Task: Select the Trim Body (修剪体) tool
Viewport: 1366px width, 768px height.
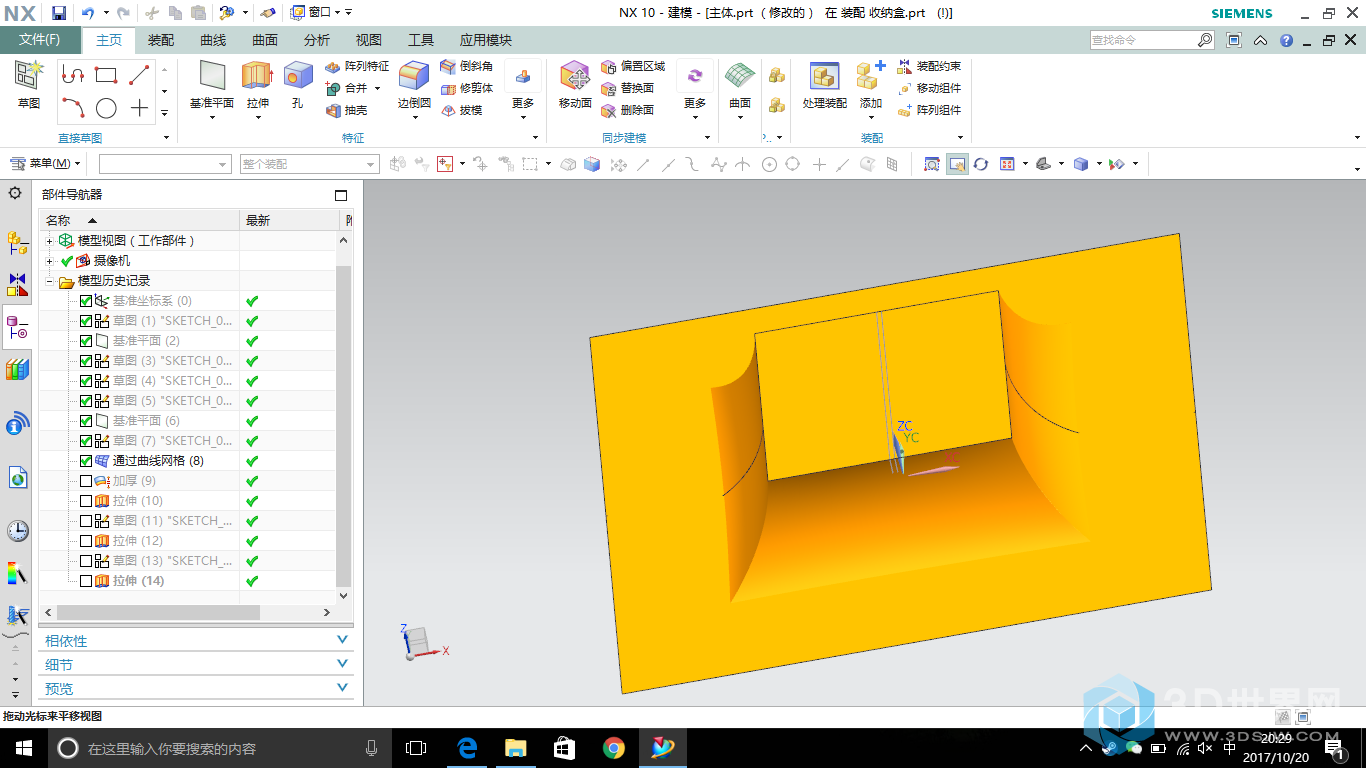Action: [467, 88]
